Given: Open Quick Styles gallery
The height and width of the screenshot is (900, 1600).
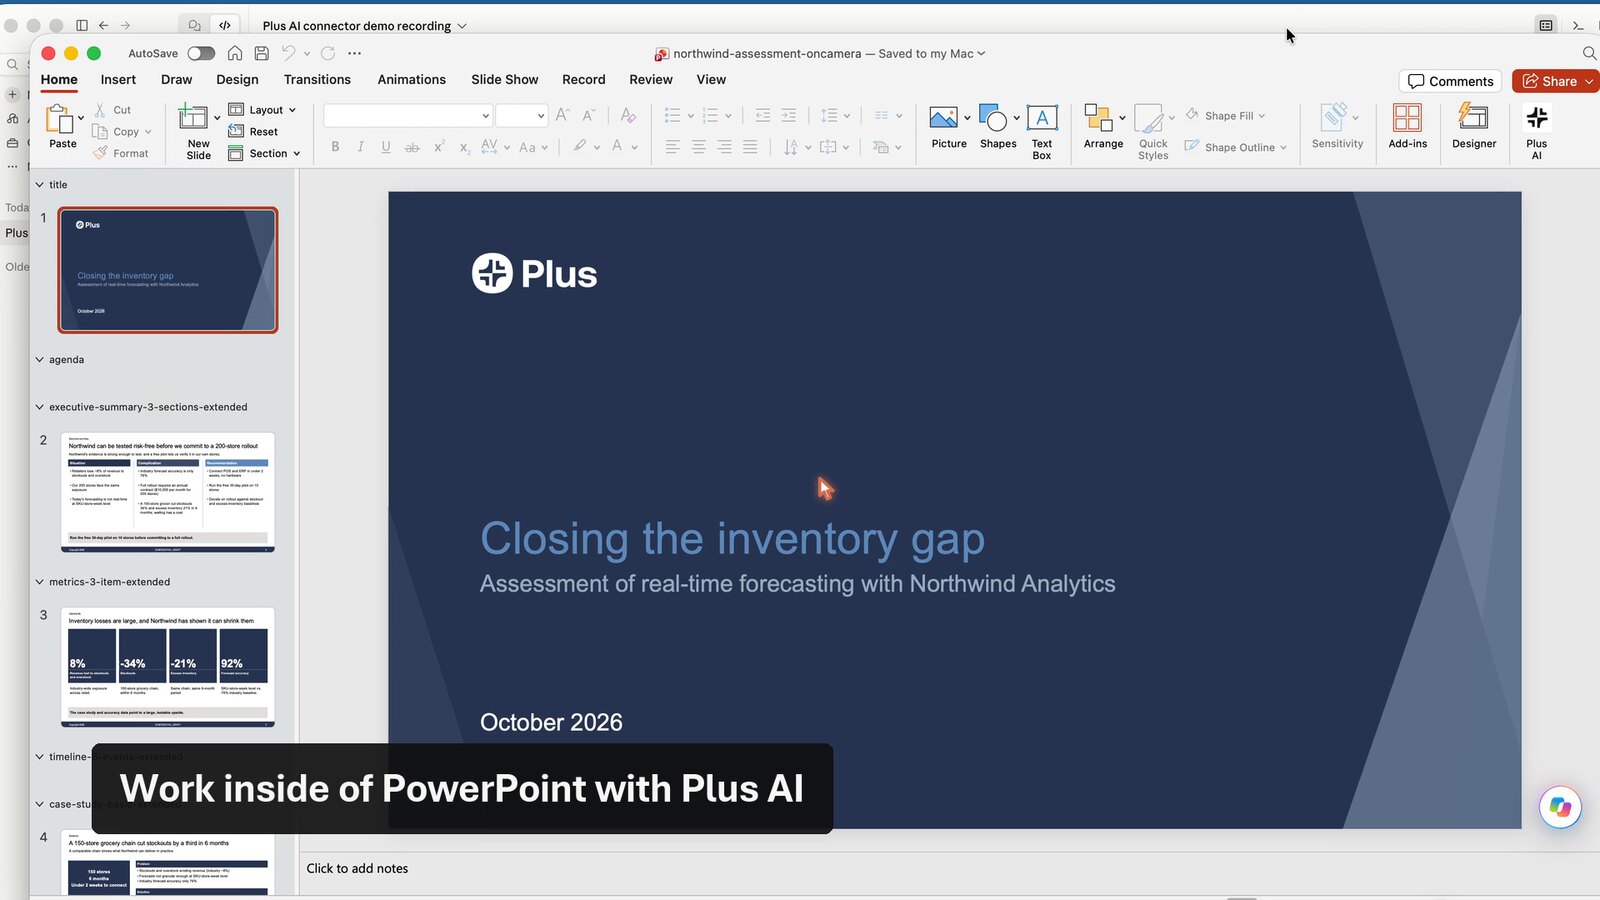Looking at the screenshot, I should click(1153, 131).
